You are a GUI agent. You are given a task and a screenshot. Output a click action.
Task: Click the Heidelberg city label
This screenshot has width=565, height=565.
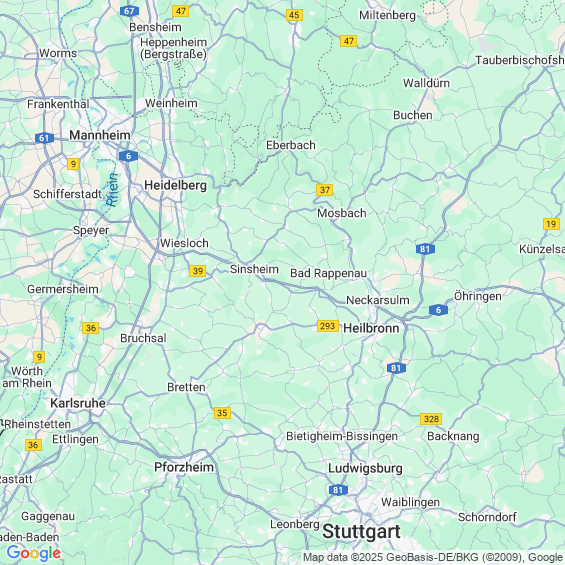tap(175, 185)
